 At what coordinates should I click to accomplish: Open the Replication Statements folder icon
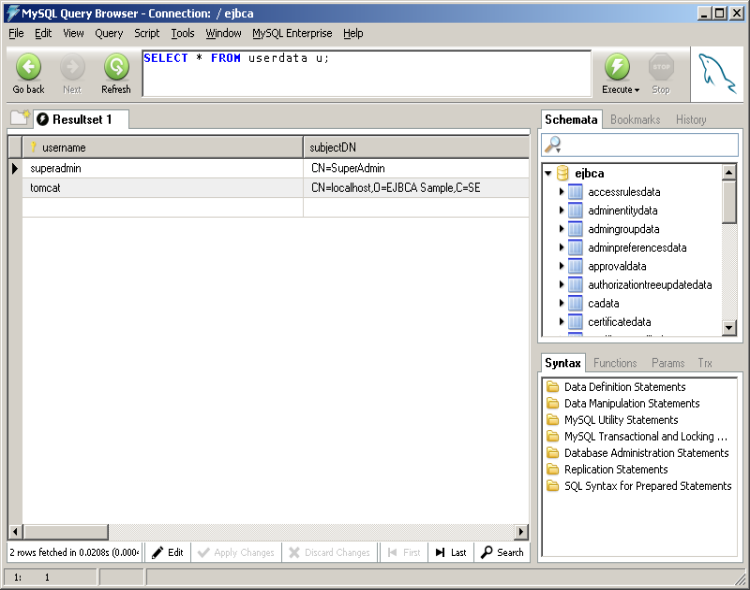point(553,469)
